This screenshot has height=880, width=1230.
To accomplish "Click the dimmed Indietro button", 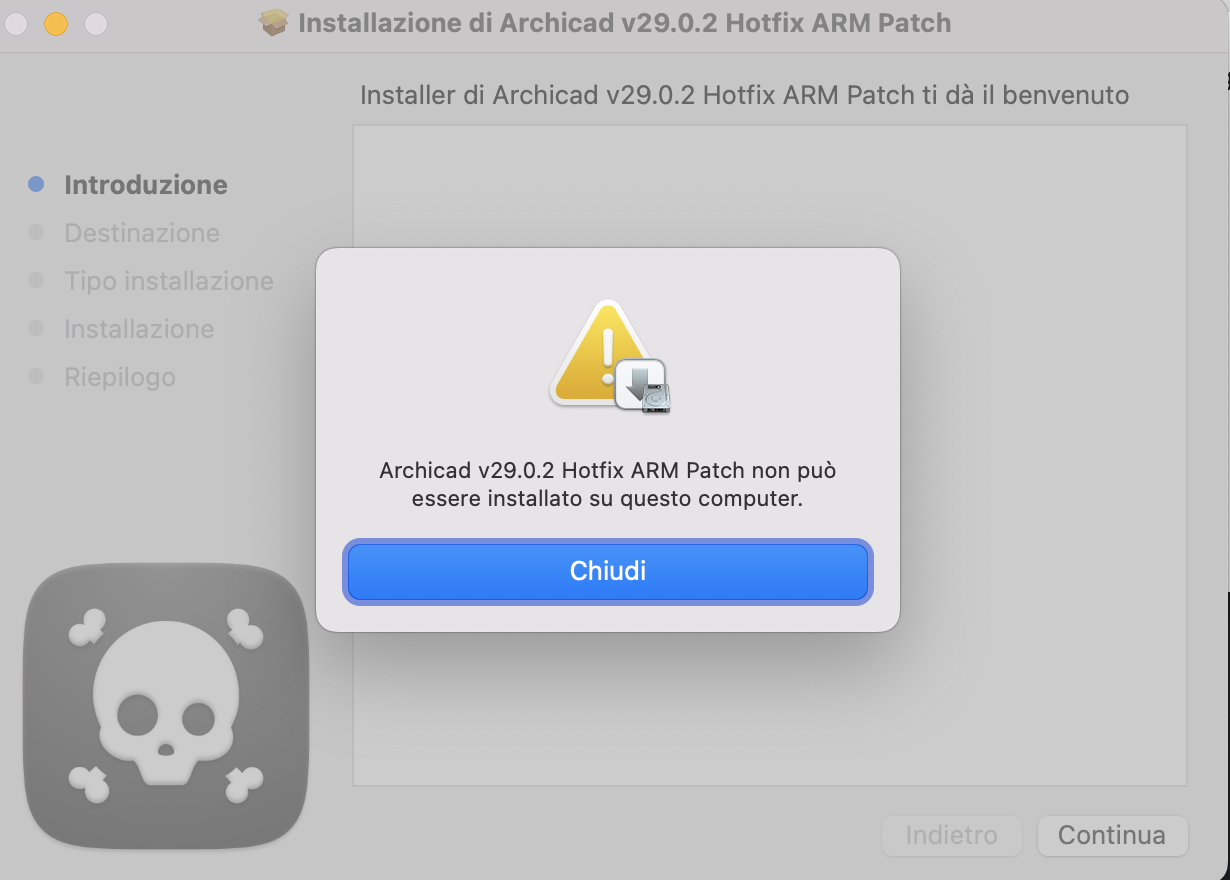I will (x=951, y=835).
